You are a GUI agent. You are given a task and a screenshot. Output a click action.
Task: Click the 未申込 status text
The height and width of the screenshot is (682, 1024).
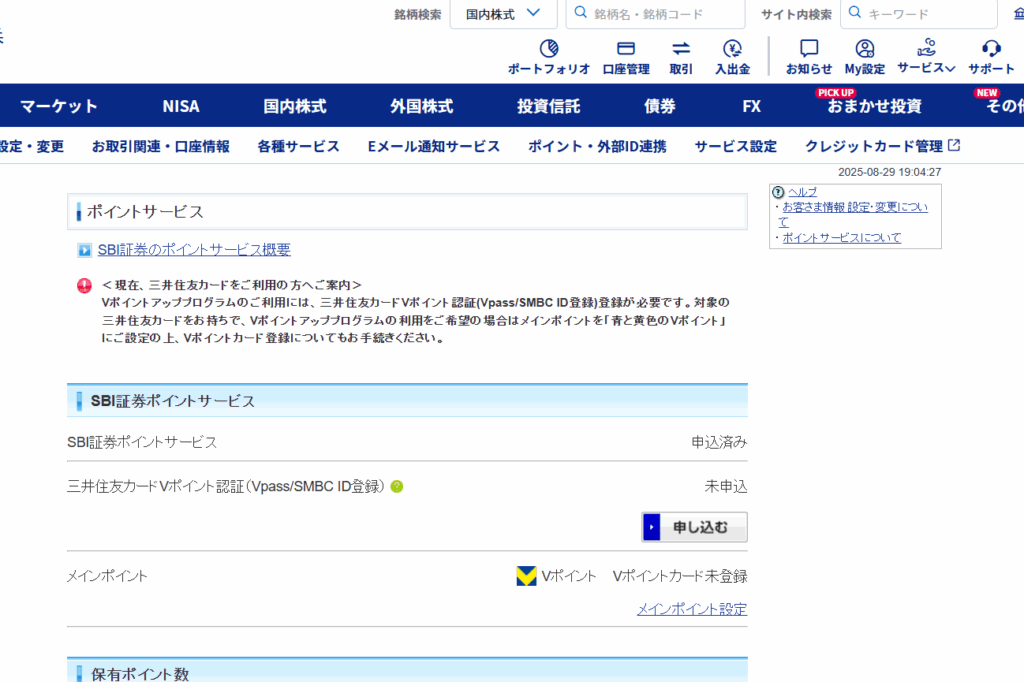tap(726, 487)
